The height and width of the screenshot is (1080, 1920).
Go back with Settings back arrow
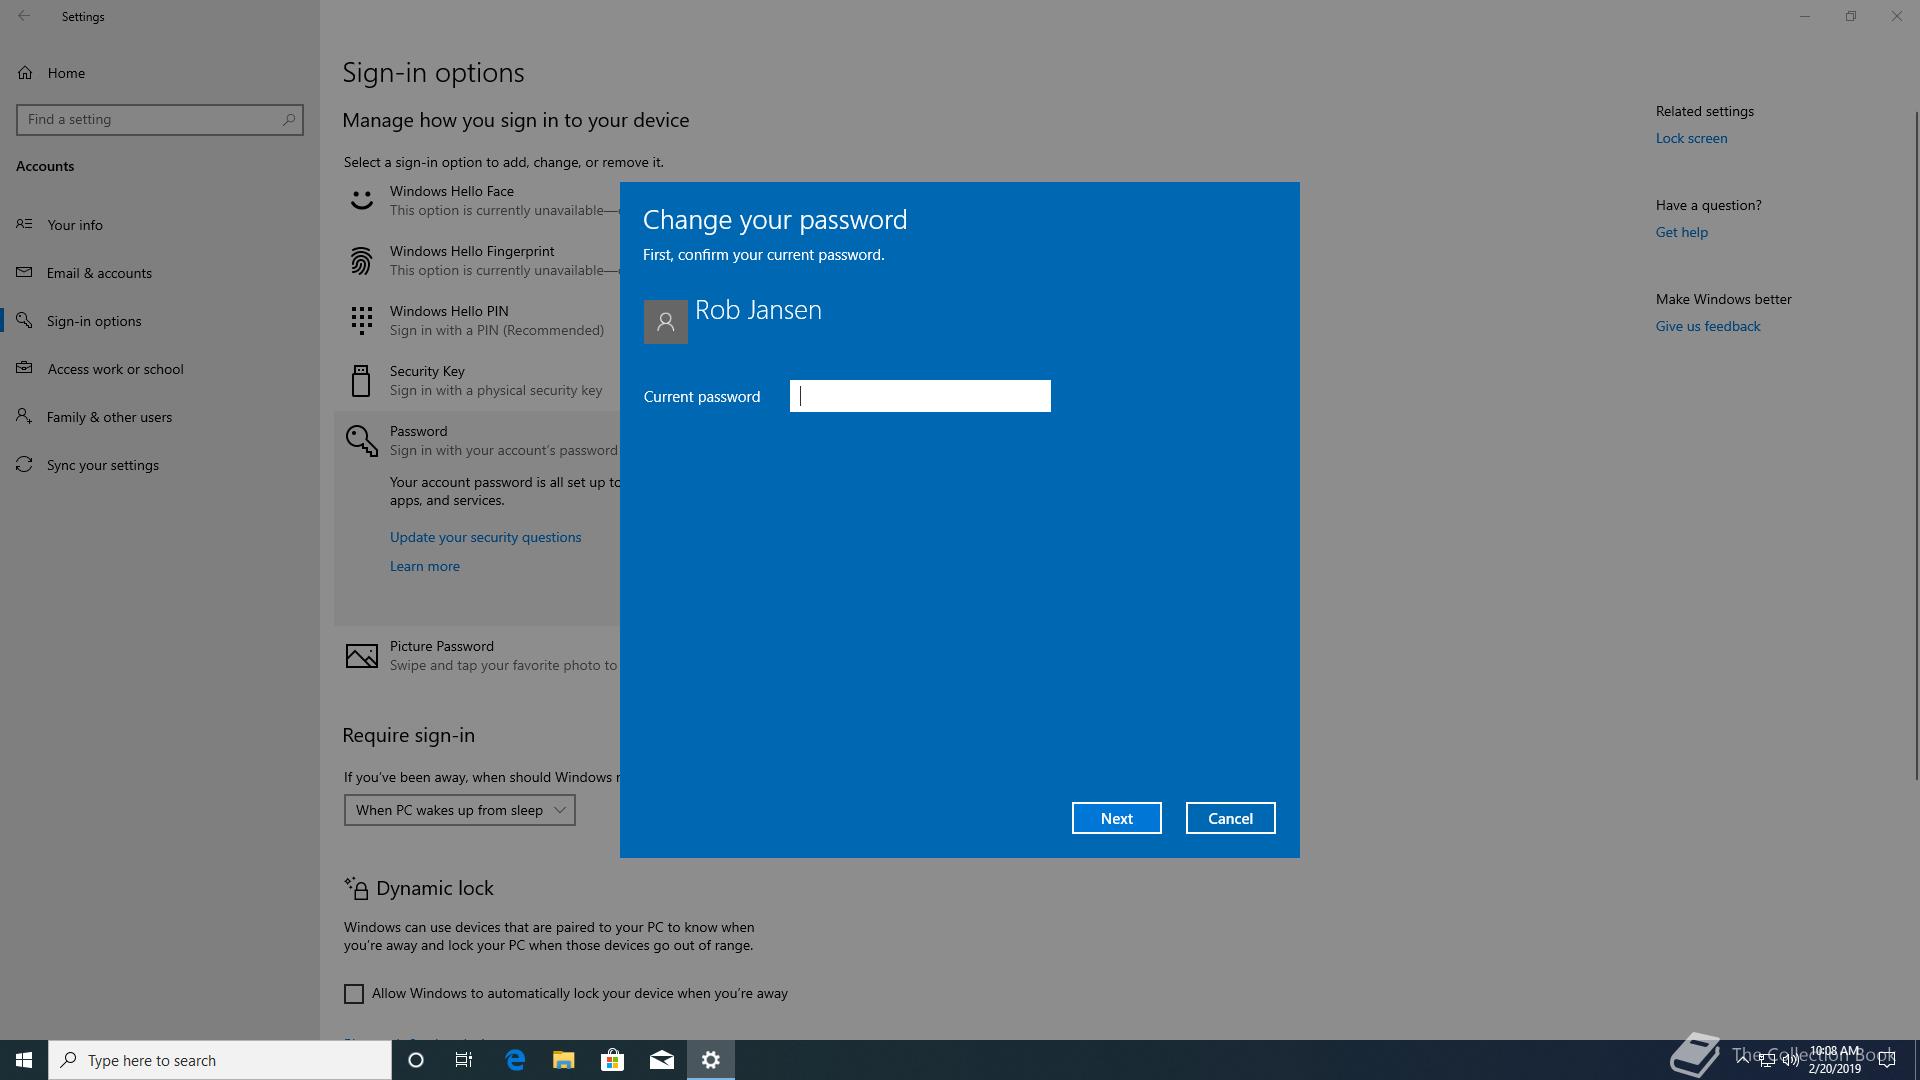(x=24, y=16)
